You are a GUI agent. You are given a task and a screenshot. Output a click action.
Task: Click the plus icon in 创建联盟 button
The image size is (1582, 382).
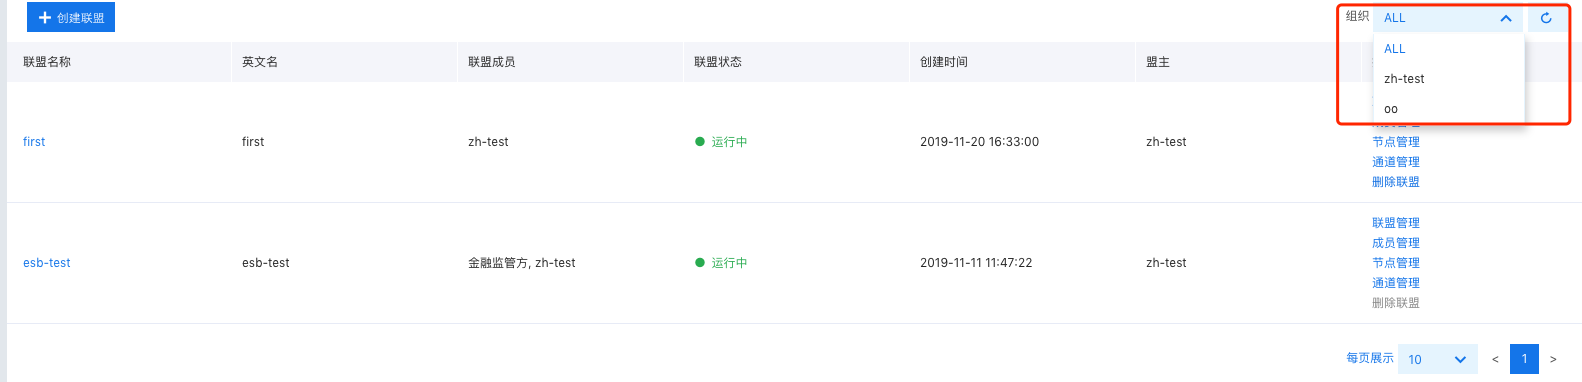point(44,18)
